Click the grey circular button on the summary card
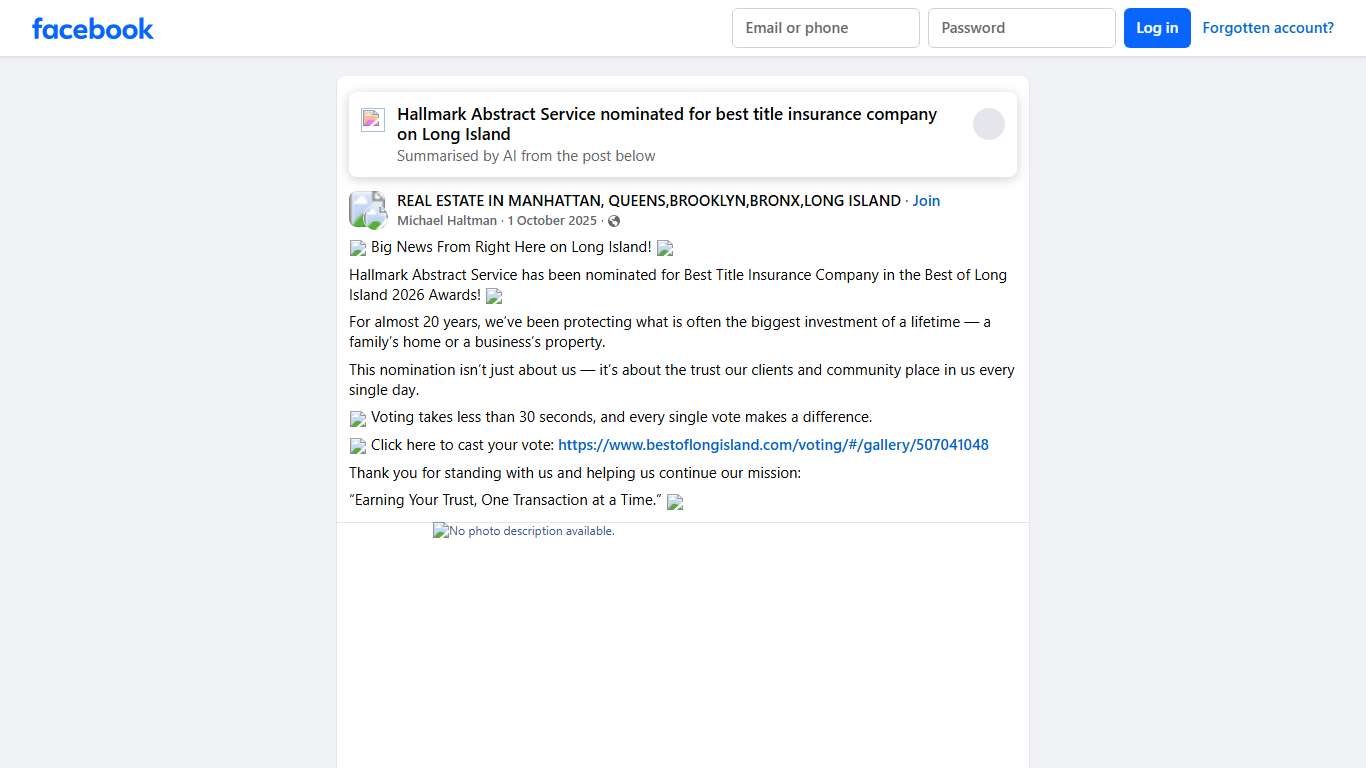This screenshot has width=1366, height=768. (988, 124)
